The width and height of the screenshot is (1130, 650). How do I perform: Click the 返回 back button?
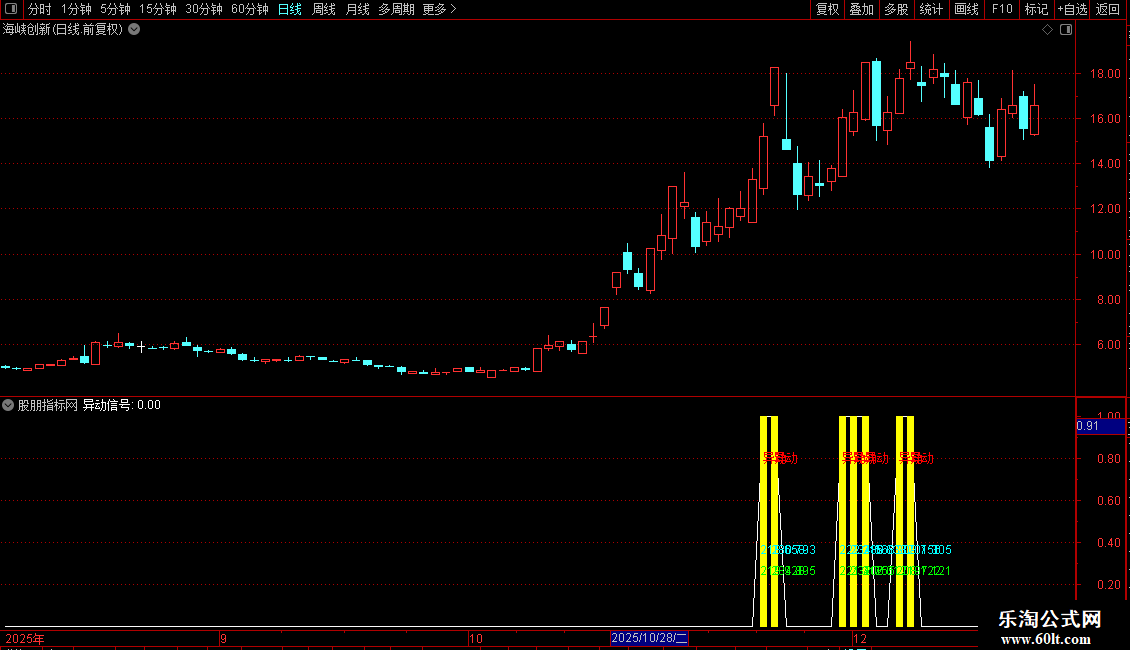1108,9
